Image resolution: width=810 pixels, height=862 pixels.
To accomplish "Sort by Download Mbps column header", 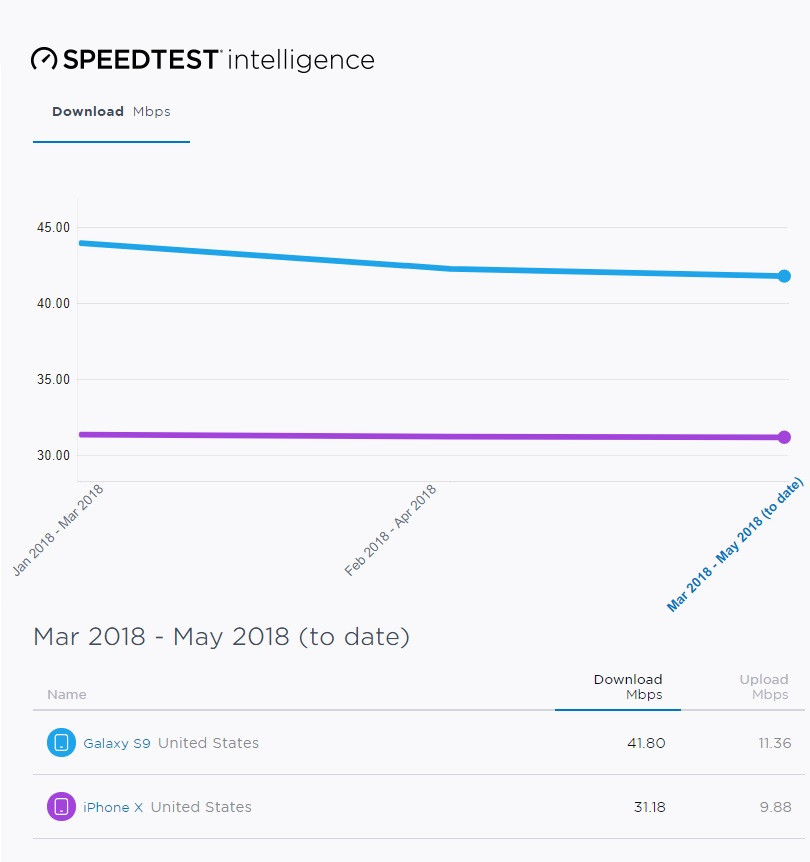I will click(x=627, y=687).
